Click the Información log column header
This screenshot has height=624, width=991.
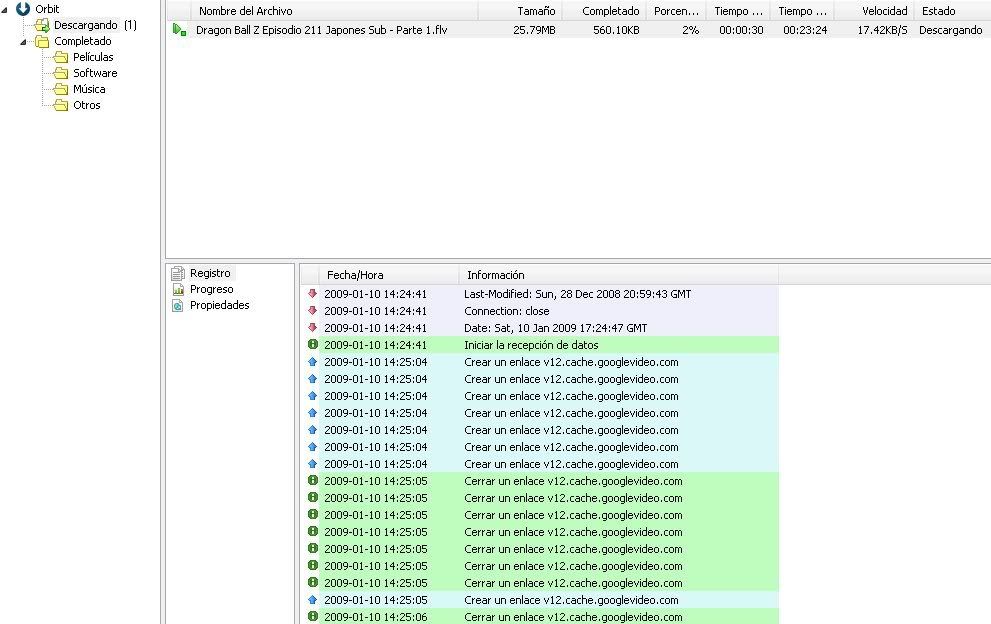pos(619,275)
